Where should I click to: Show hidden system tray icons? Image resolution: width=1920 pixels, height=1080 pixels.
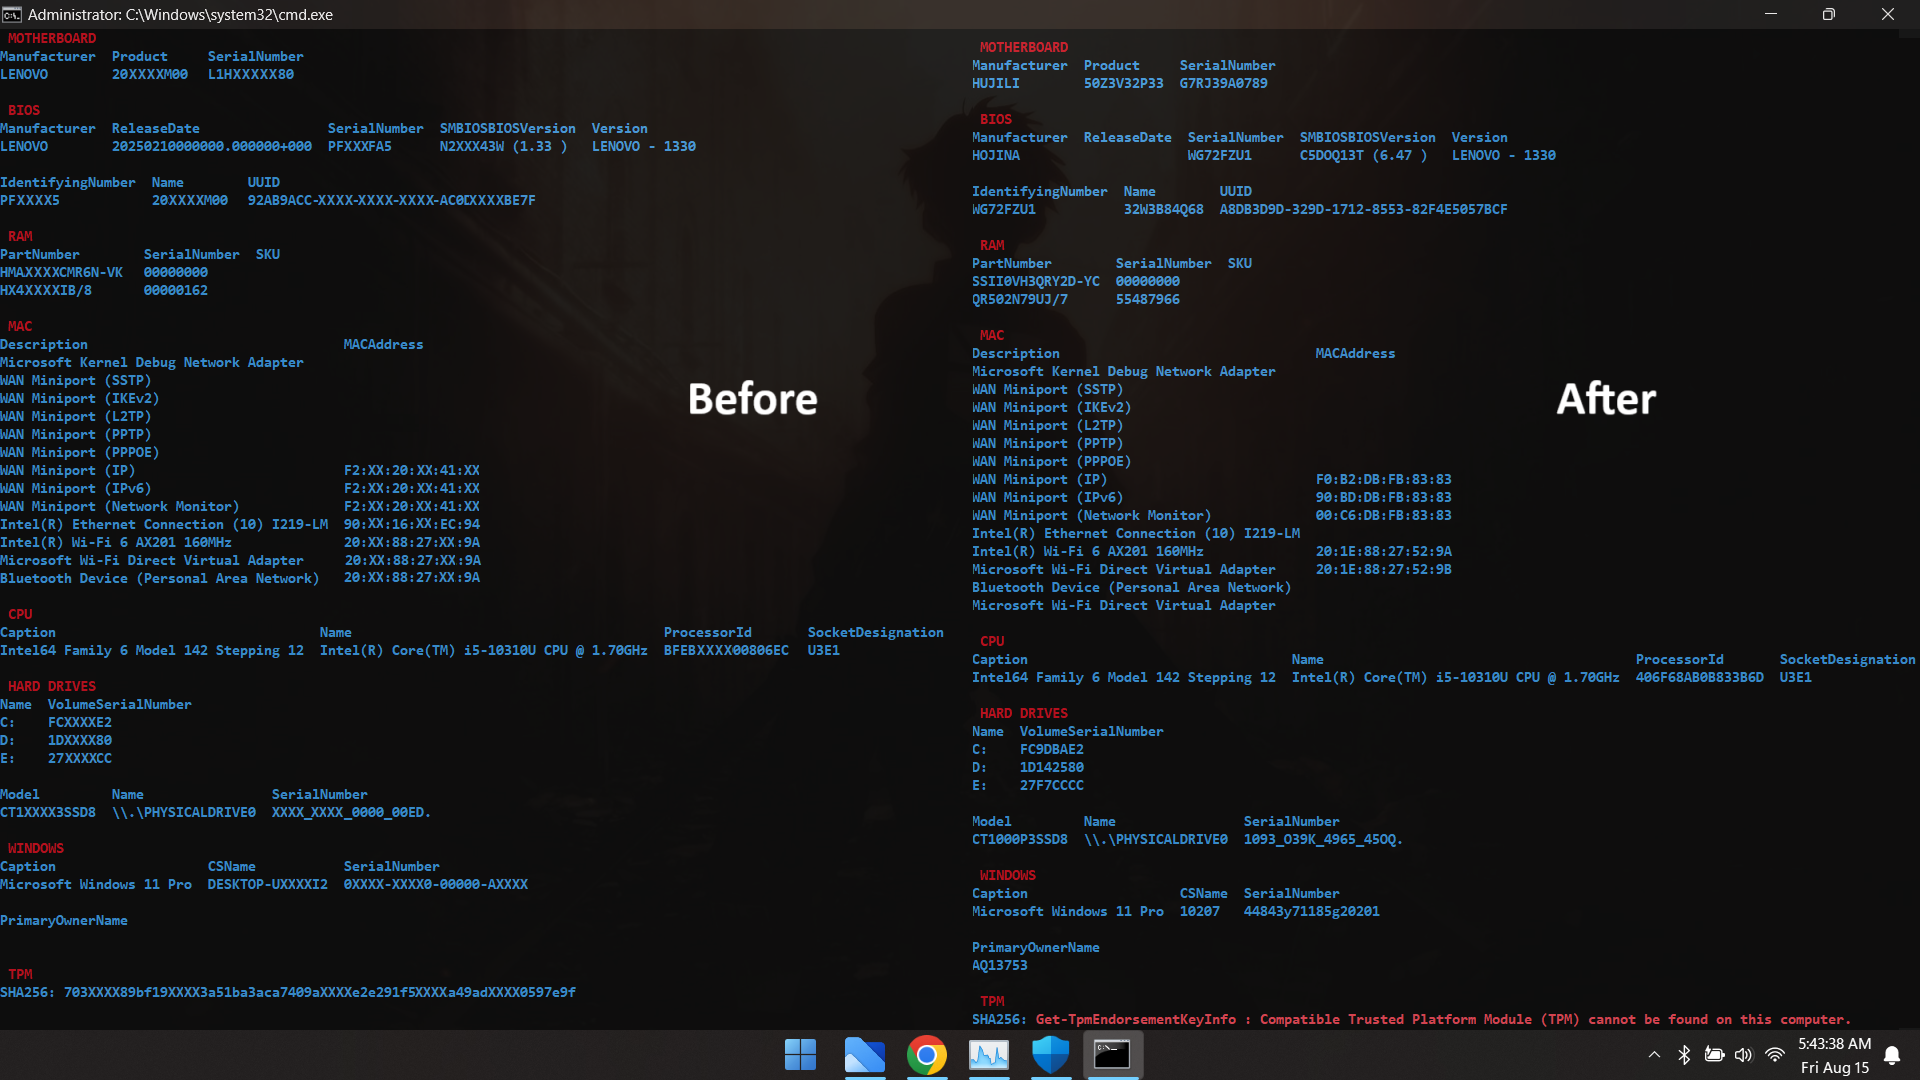click(x=1654, y=1054)
